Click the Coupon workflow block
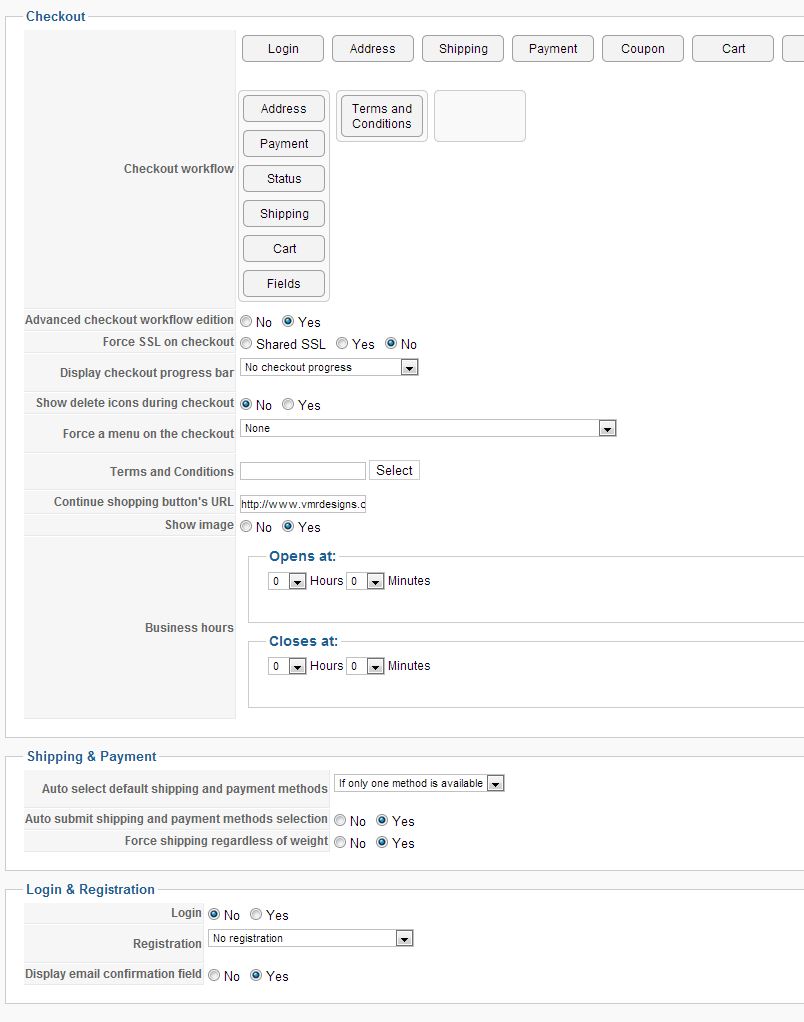This screenshot has width=804, height=1022. (x=643, y=49)
